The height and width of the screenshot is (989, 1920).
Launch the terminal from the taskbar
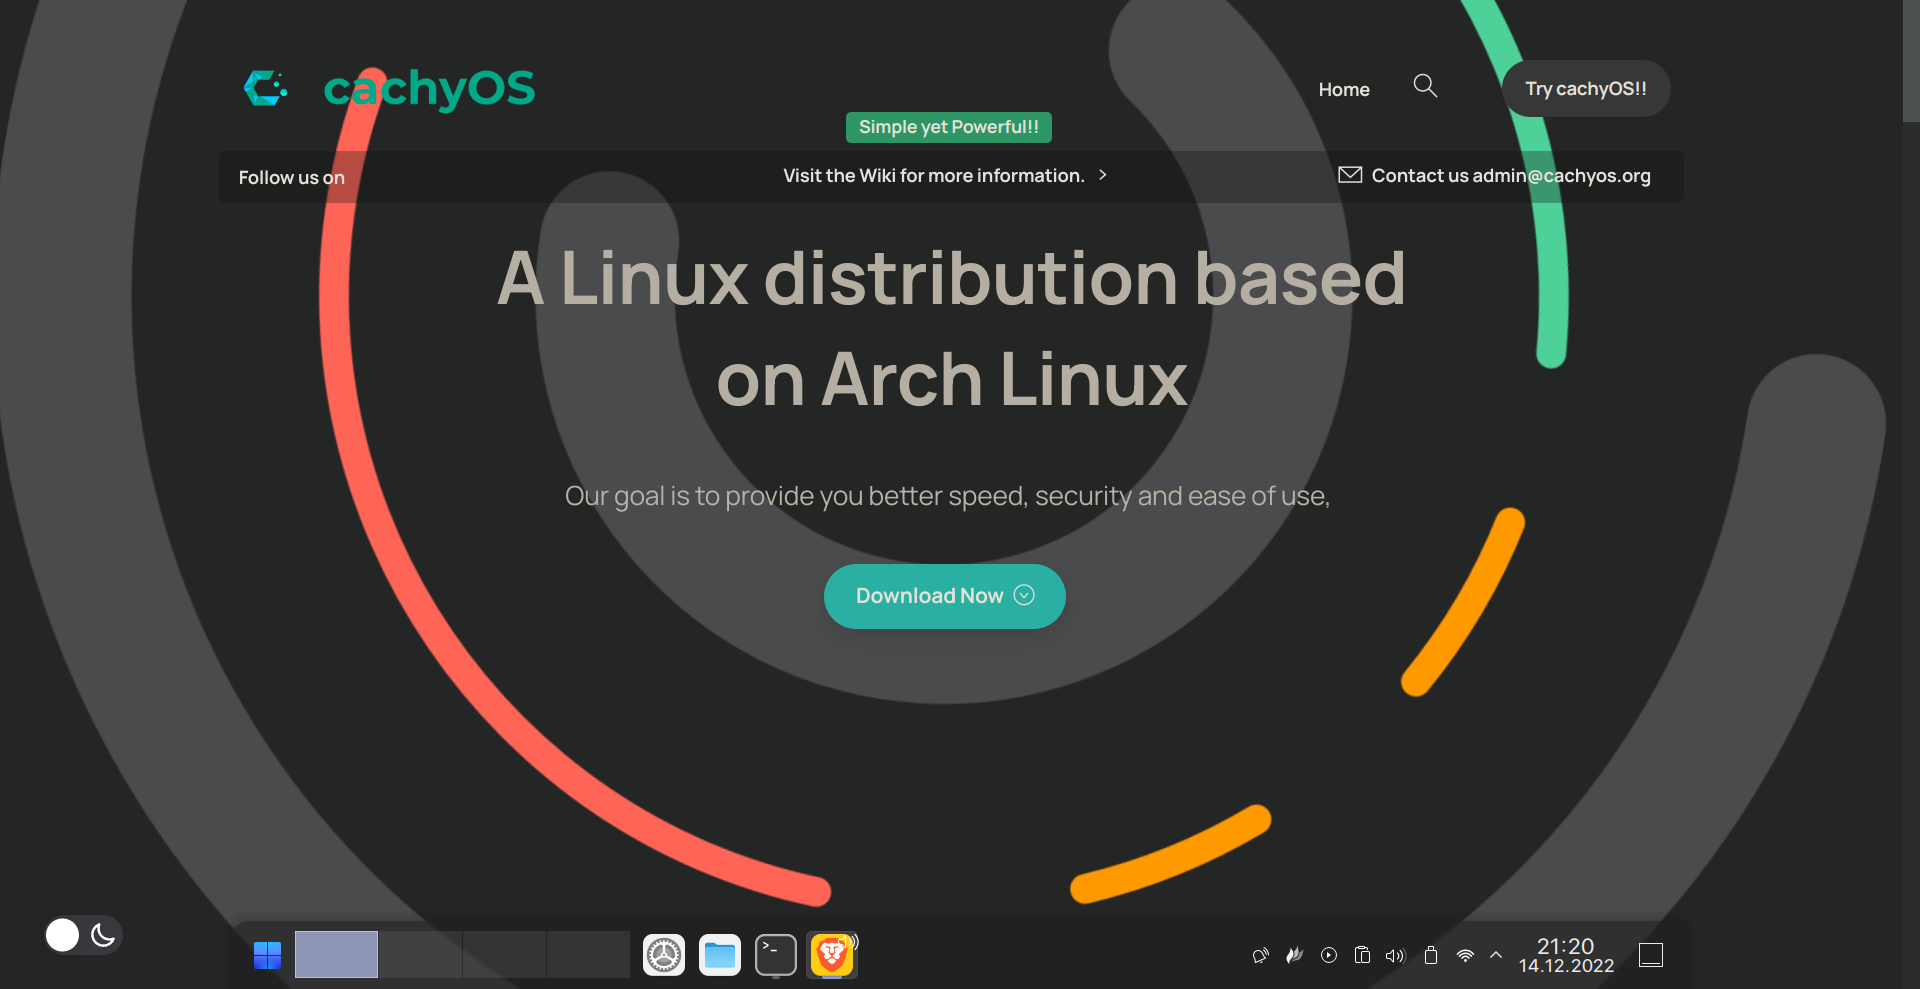(x=776, y=955)
